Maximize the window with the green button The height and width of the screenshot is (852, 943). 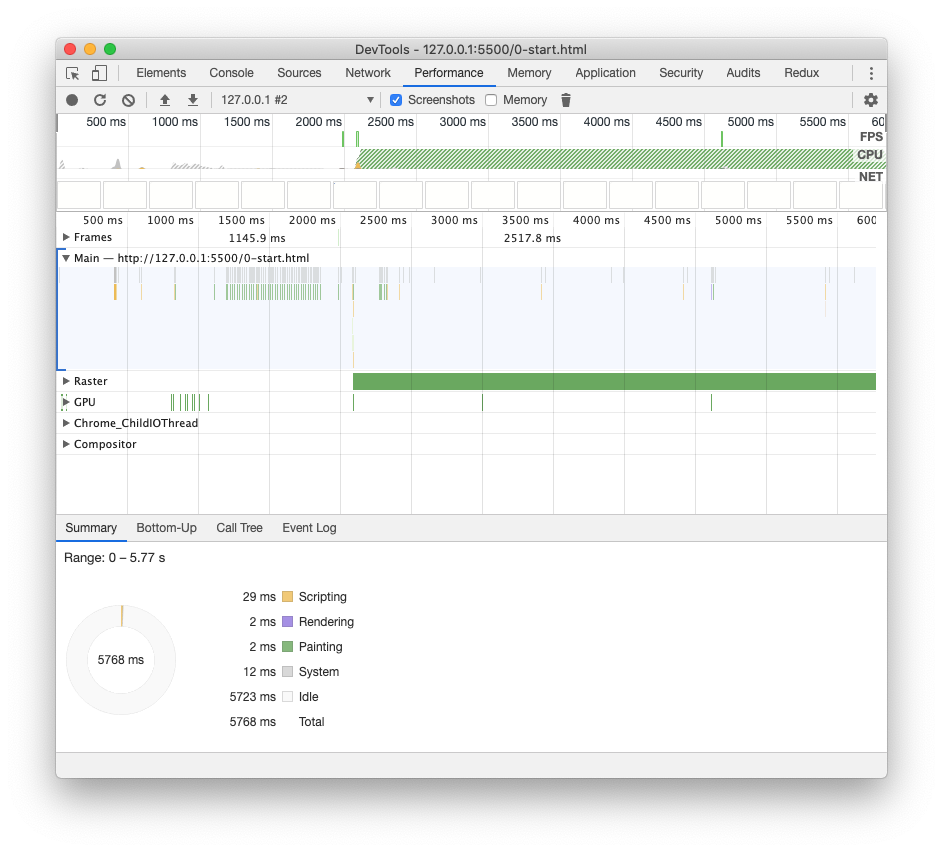pos(110,49)
